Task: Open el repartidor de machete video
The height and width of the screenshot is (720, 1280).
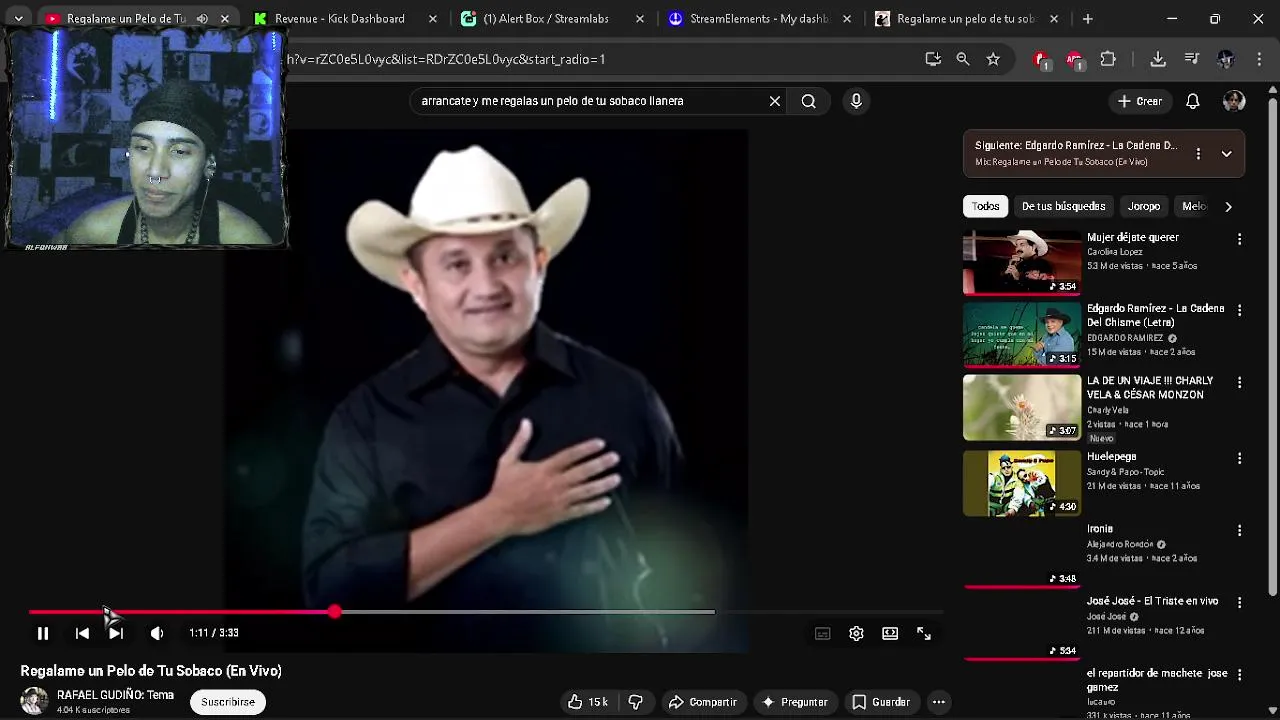Action: (x=1157, y=680)
